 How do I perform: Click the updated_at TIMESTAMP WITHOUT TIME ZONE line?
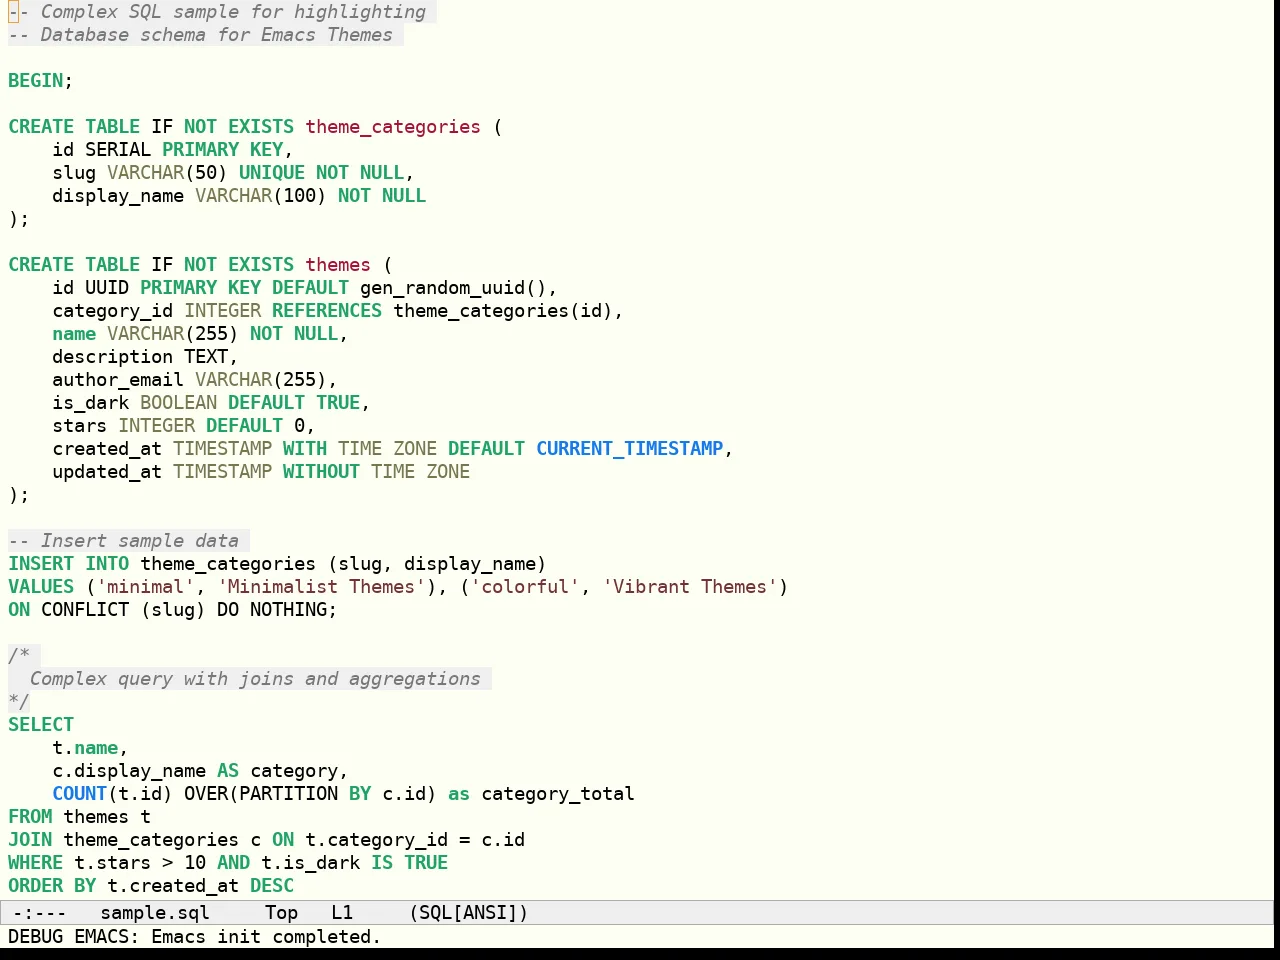coord(261,472)
